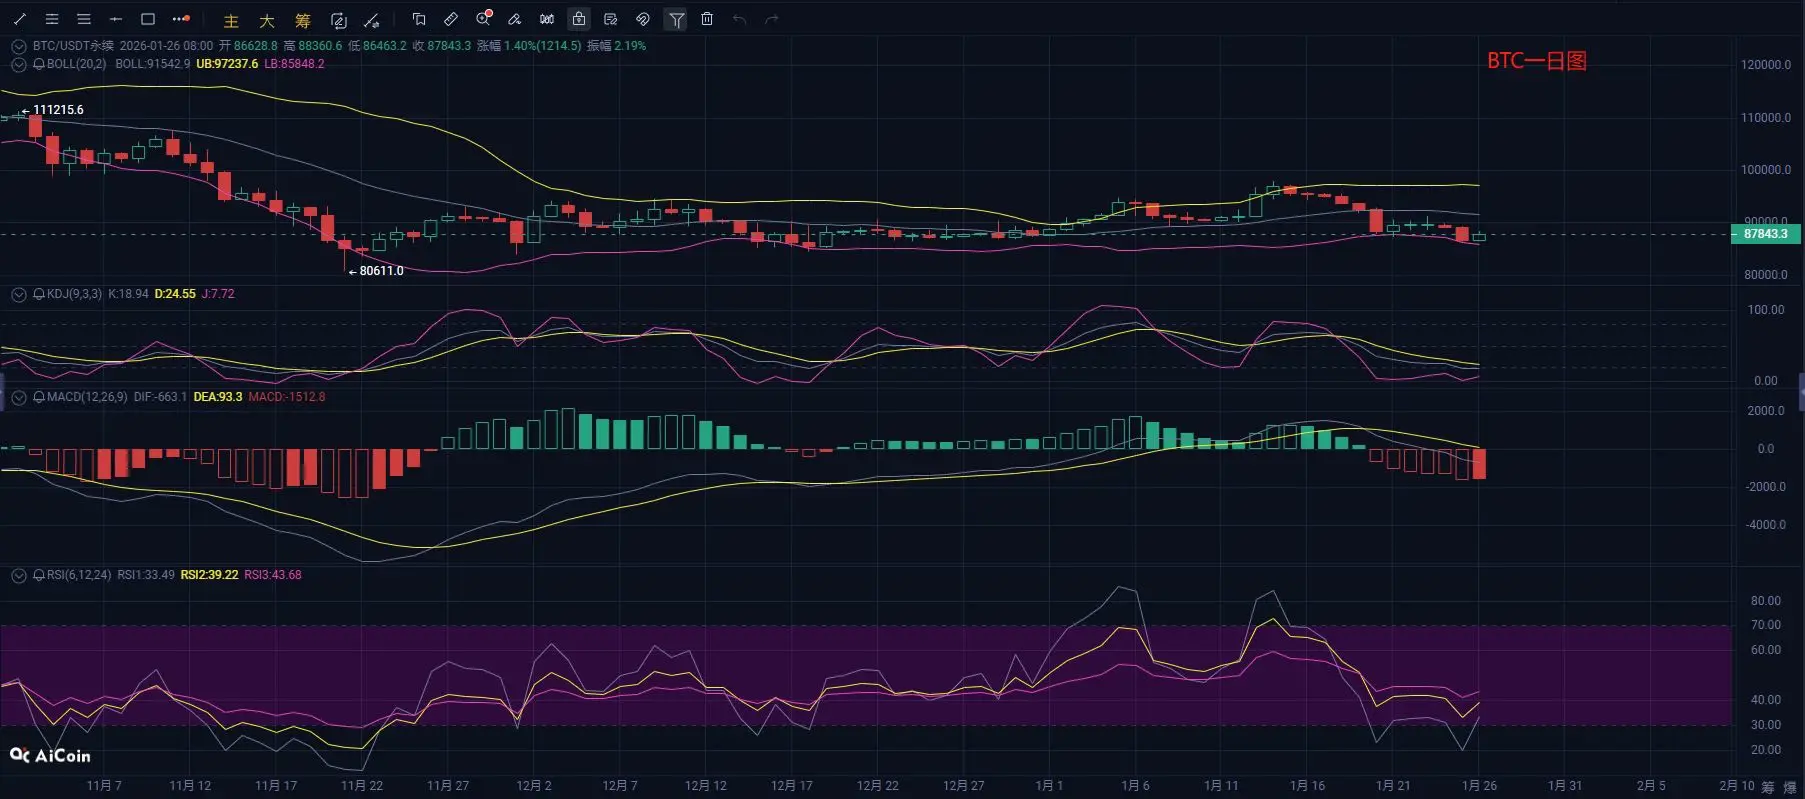The image size is (1805, 799).
Task: Toggle the filter funnel icon
Action: pos(676,19)
